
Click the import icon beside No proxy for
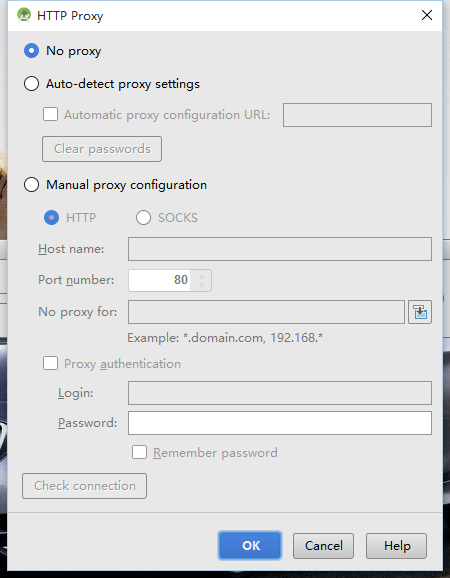point(420,312)
